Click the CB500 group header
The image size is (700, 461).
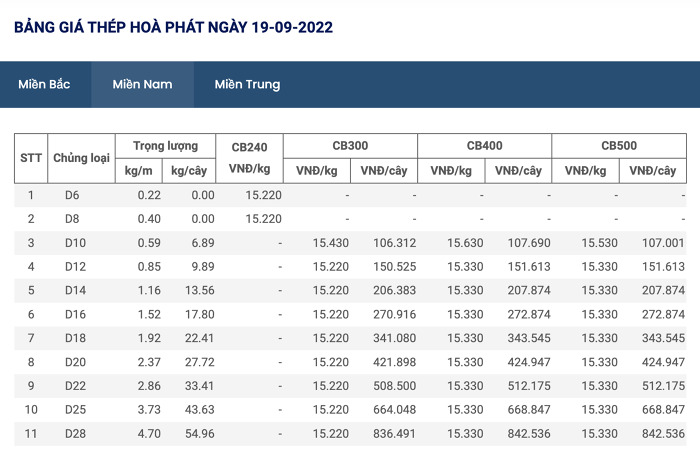619,146
